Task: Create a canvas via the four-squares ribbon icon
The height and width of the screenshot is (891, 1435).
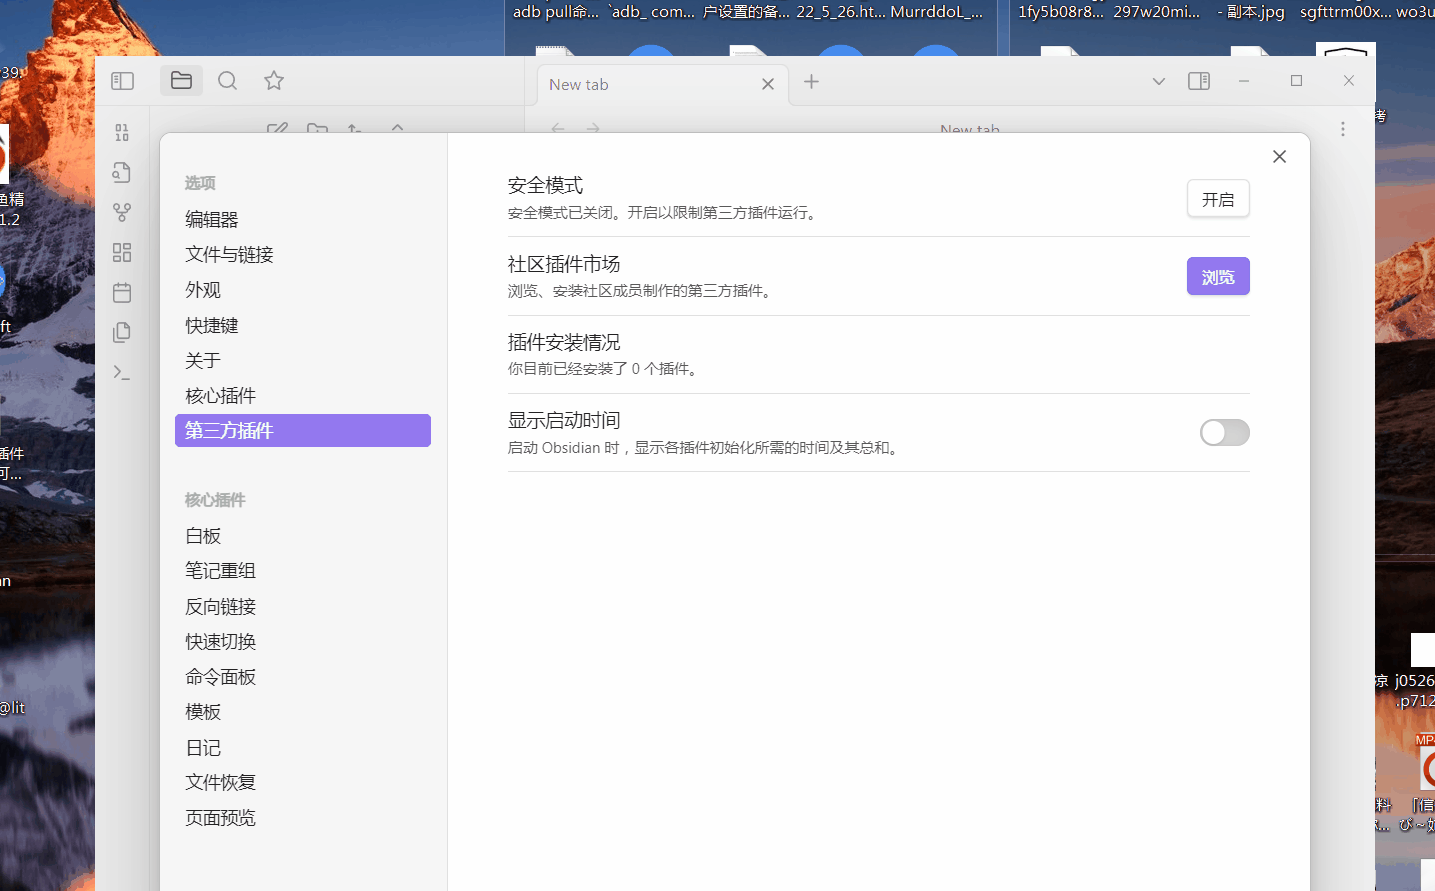Action: (122, 253)
